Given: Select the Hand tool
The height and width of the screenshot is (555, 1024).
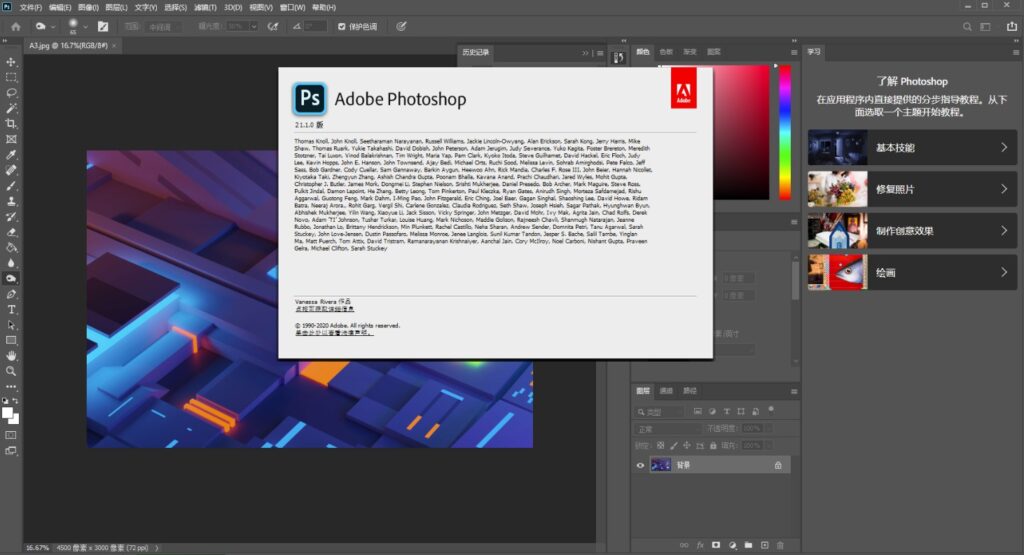Looking at the screenshot, I should point(12,355).
